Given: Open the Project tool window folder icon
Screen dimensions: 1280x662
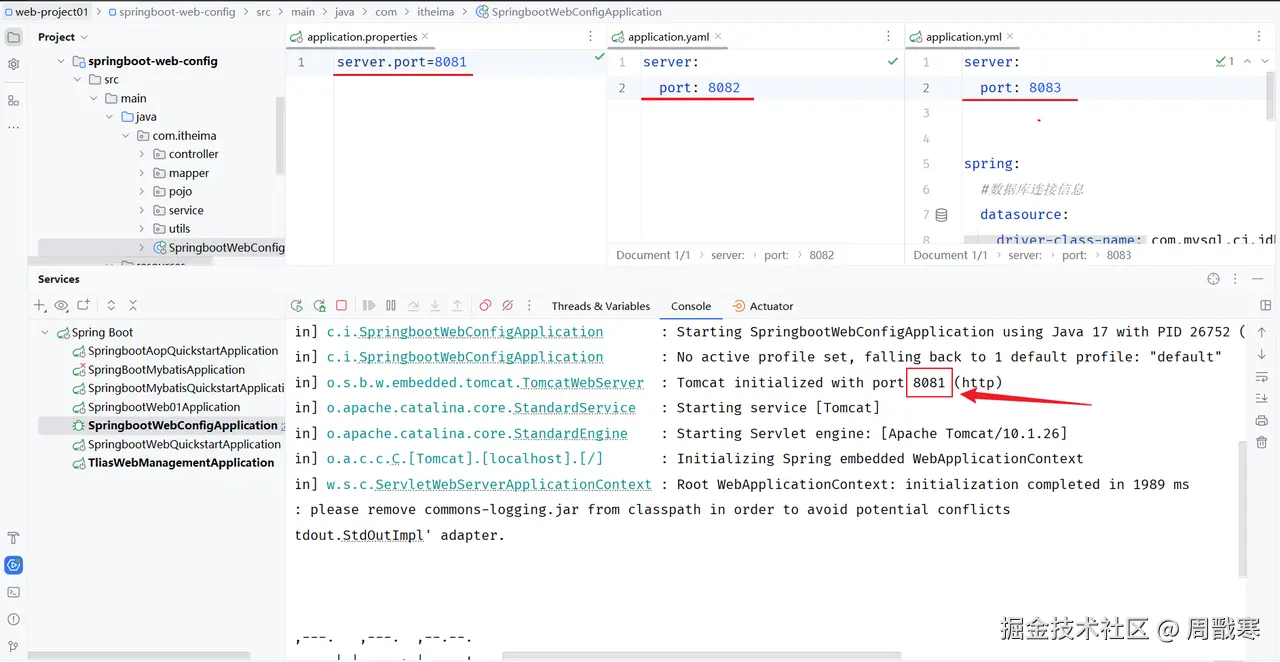Looking at the screenshot, I should coord(13,37).
